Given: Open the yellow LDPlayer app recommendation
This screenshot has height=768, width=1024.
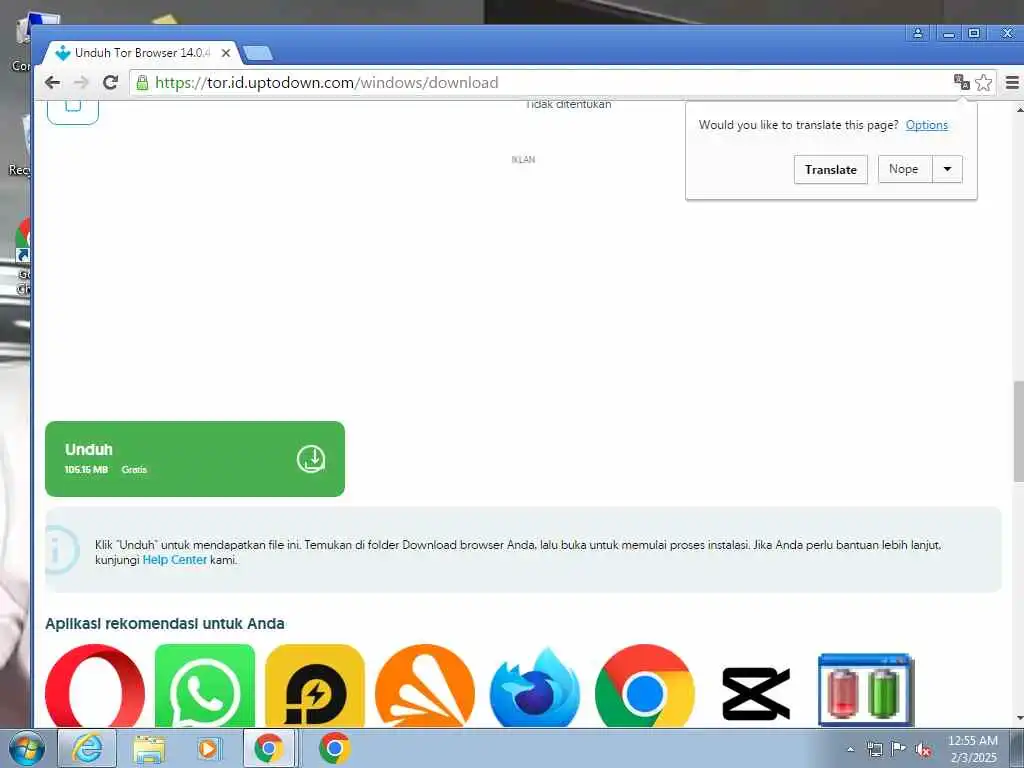Looking at the screenshot, I should (x=315, y=686).
